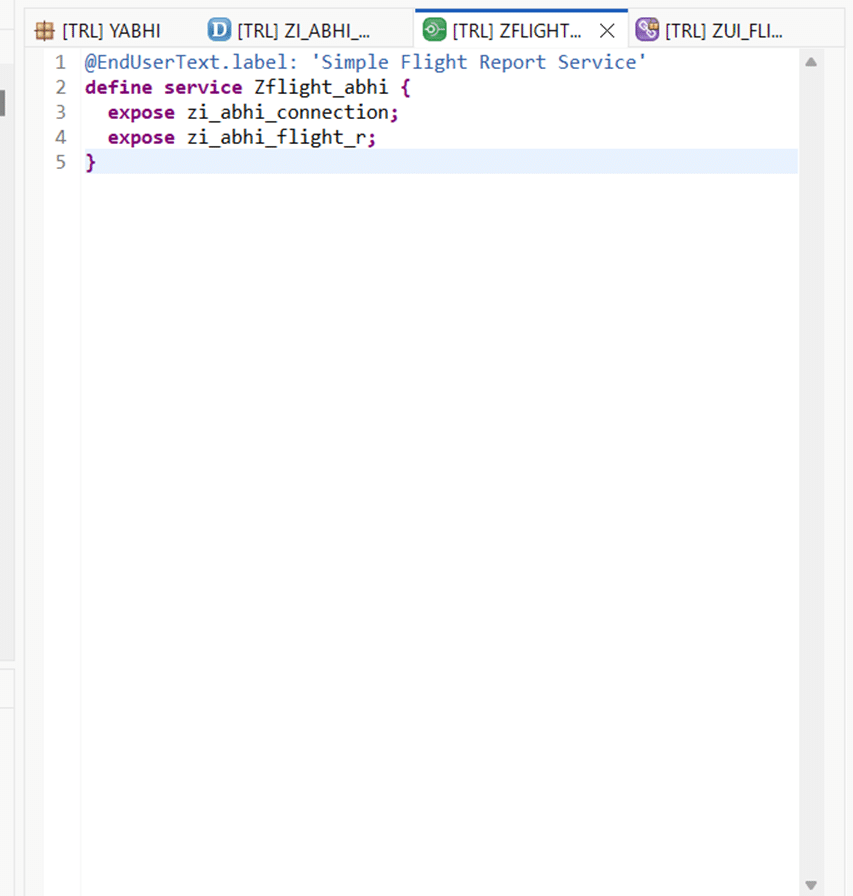Click line number 1 in the gutter
The height and width of the screenshot is (896, 853).
tap(61, 62)
